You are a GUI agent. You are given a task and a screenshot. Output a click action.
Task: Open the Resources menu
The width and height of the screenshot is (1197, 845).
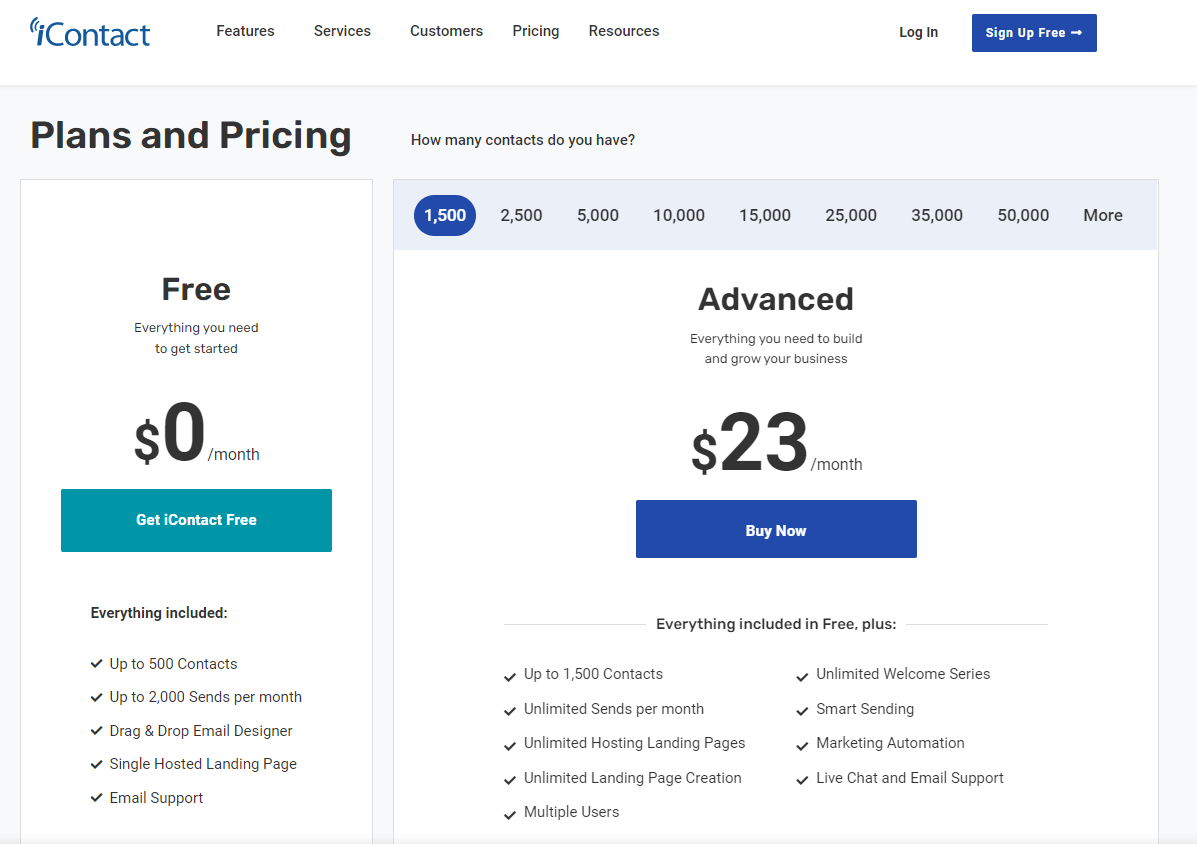pyautogui.click(x=624, y=31)
